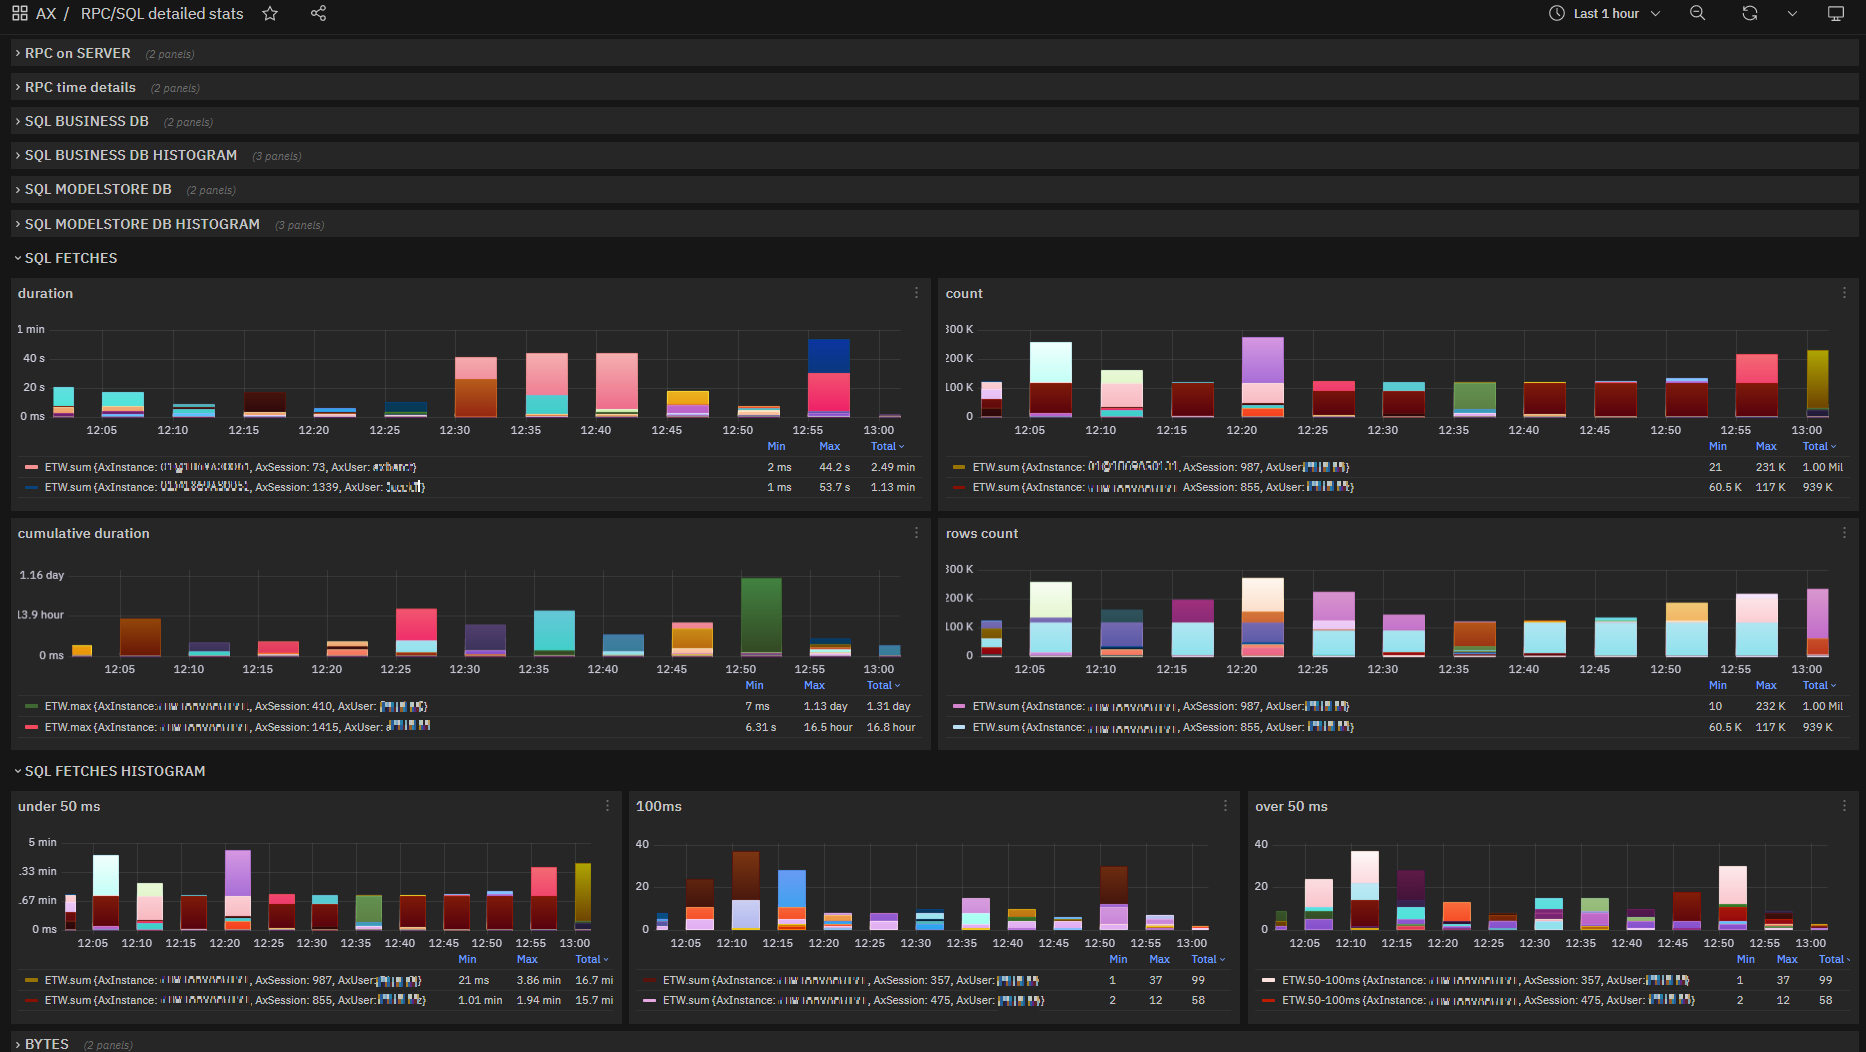Click the rows count panel title
This screenshot has height=1052, width=1866.
click(x=982, y=533)
